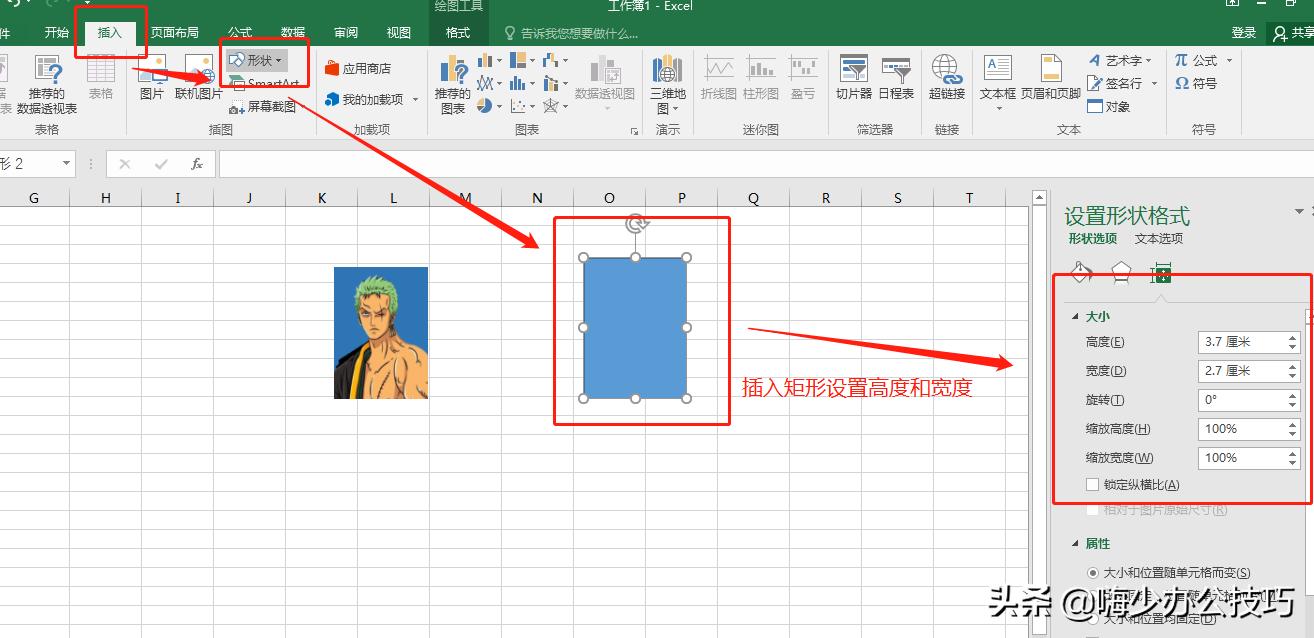Check the 锁定纵横比 checkbox
The width and height of the screenshot is (1314, 638).
1092,485
